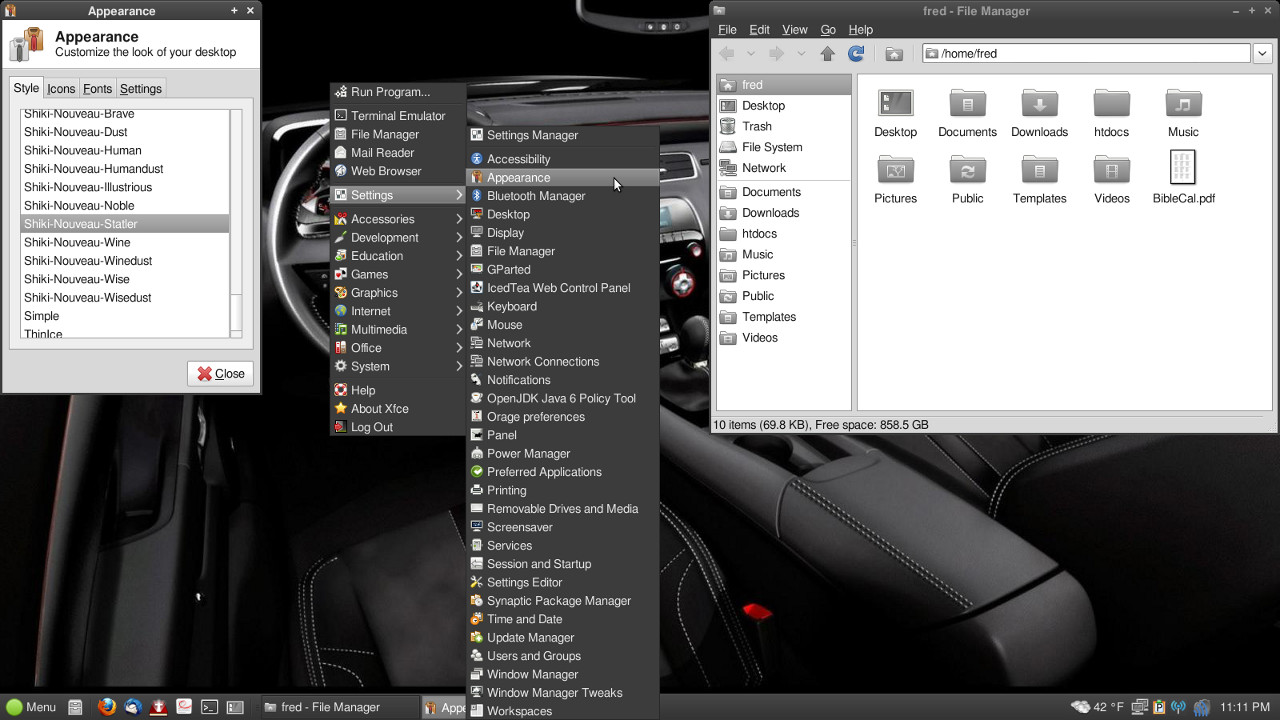This screenshot has height=720, width=1280.
Task: Open the Go menu in File Manager
Action: point(828,30)
